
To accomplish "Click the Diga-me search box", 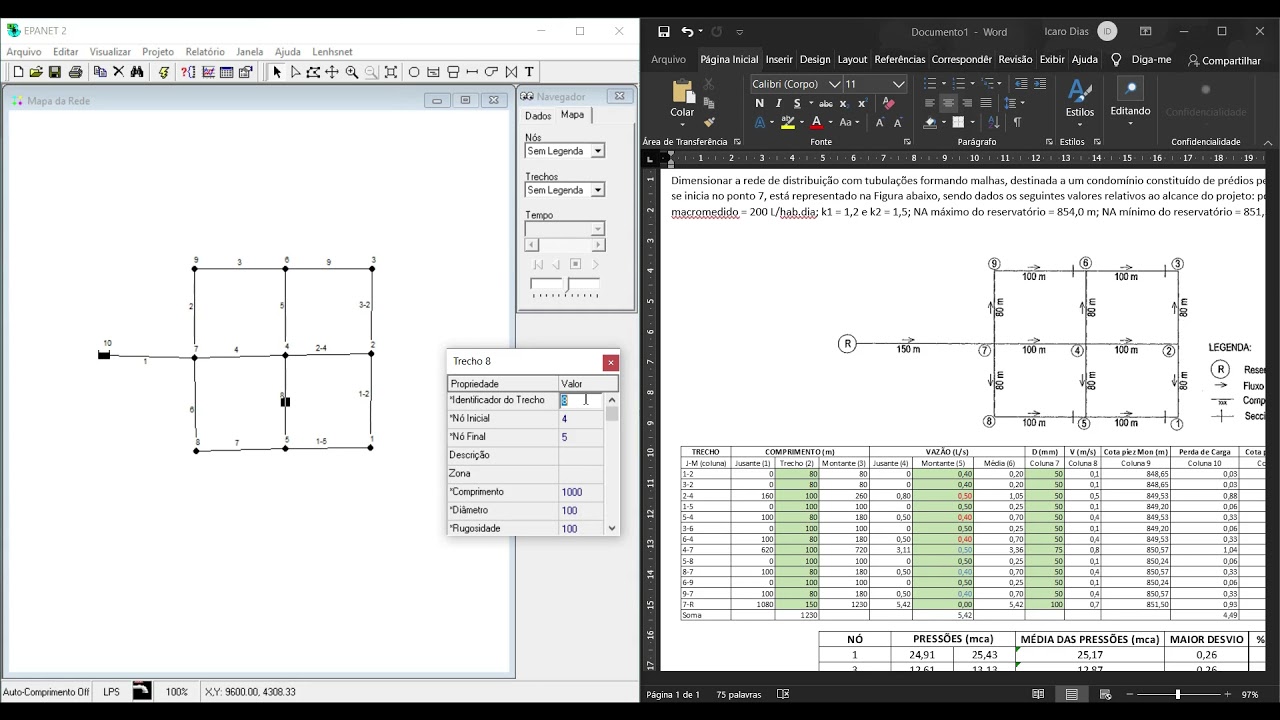I will [x=1142, y=60].
